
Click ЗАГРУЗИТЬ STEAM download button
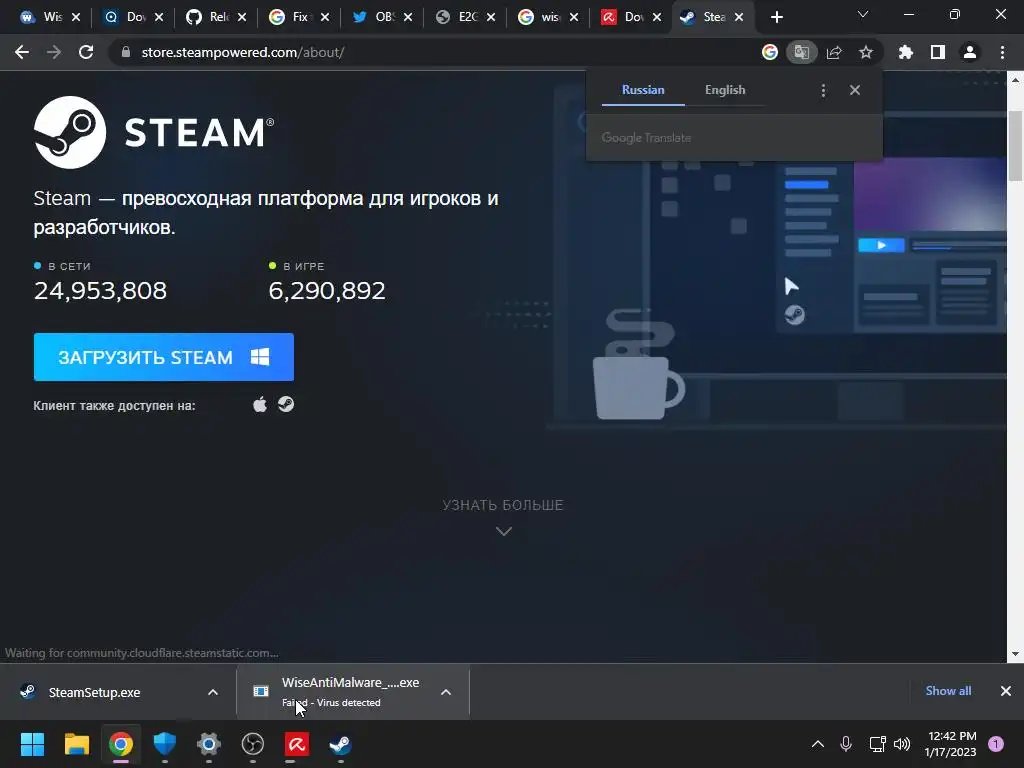pos(164,357)
